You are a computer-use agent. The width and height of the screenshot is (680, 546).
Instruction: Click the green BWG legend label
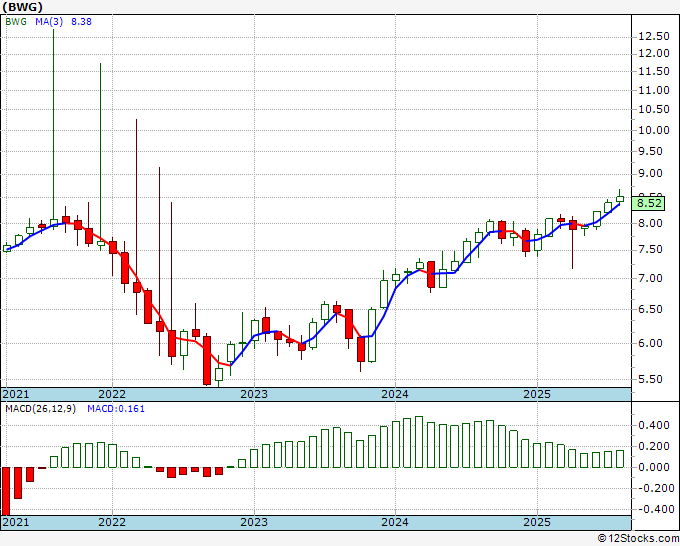(16, 22)
